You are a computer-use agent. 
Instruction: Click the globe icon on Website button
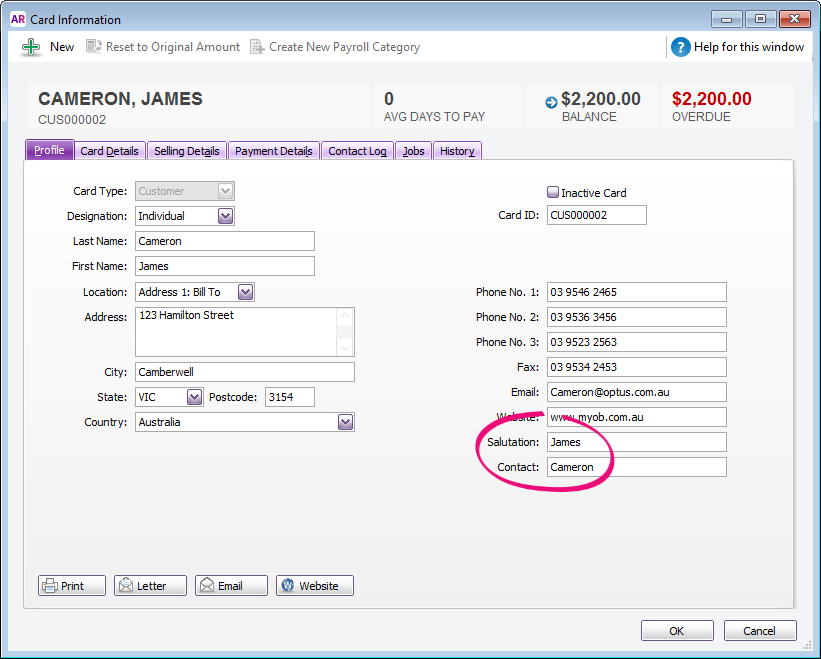pyautogui.click(x=288, y=585)
